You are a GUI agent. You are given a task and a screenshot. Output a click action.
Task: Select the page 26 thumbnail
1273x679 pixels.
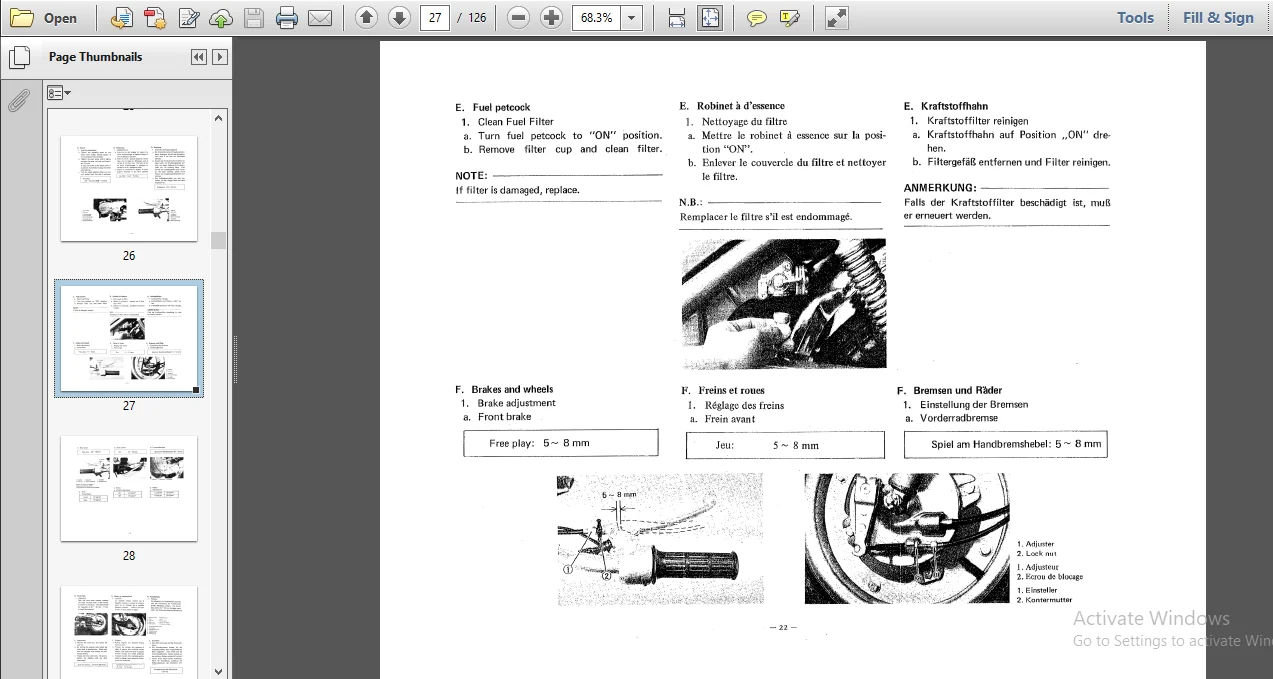(129, 188)
